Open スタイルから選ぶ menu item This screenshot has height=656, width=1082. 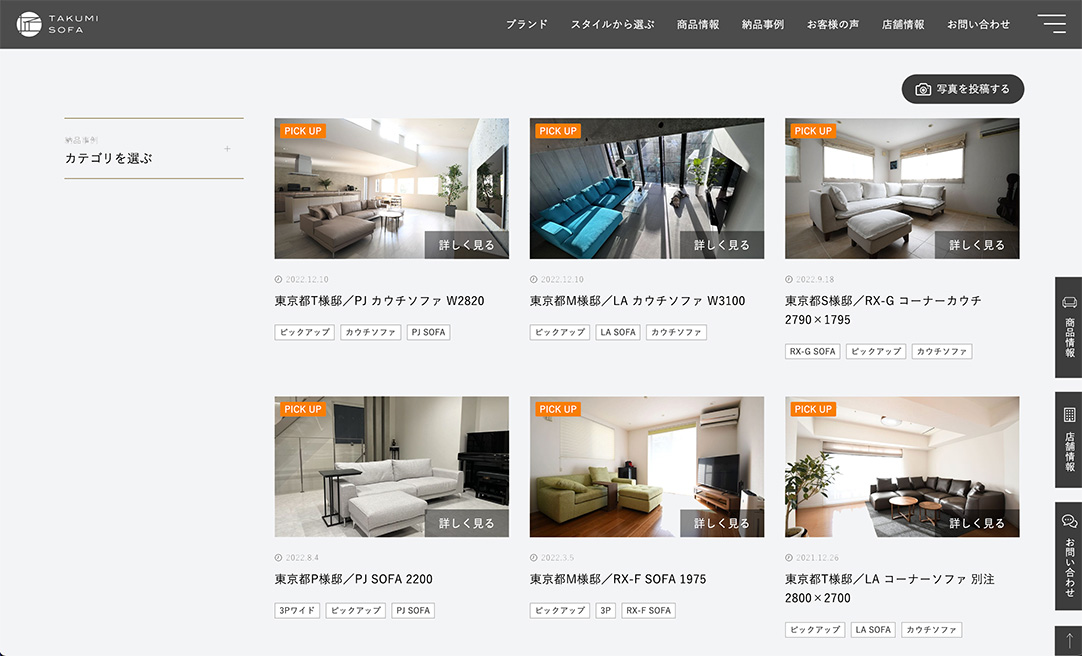(x=612, y=24)
